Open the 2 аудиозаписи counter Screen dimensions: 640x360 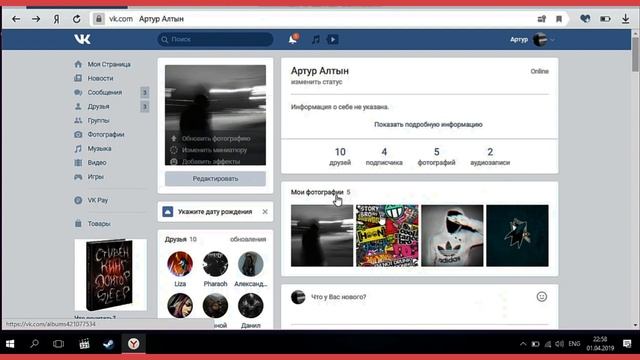[490, 157]
